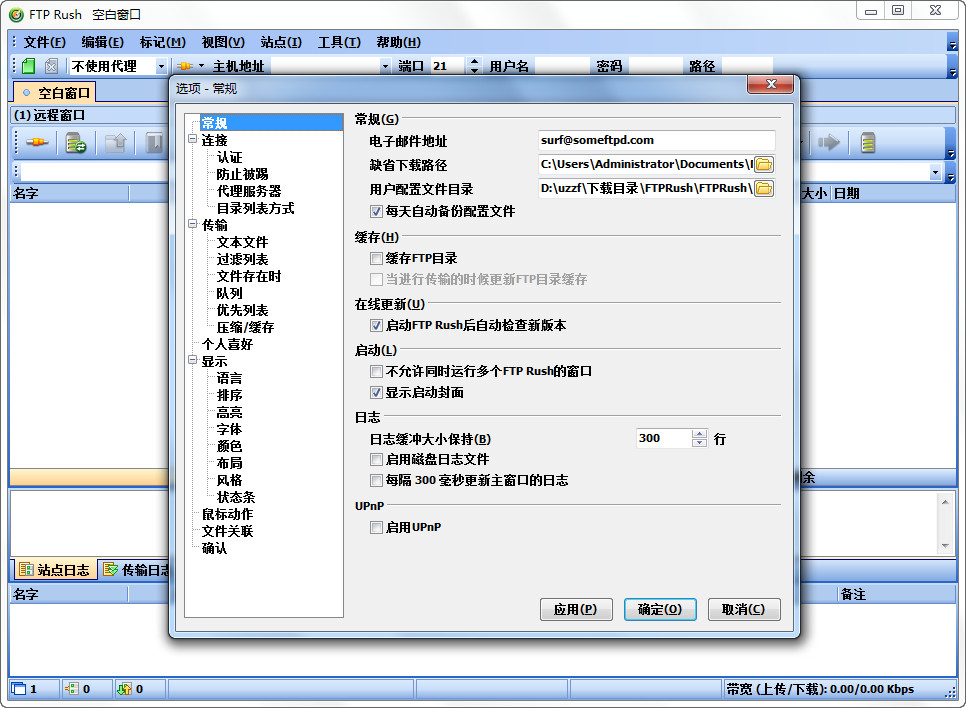This screenshot has width=966, height=708.
Task: Select 防止被踢 in options tree
Action: tap(242, 174)
